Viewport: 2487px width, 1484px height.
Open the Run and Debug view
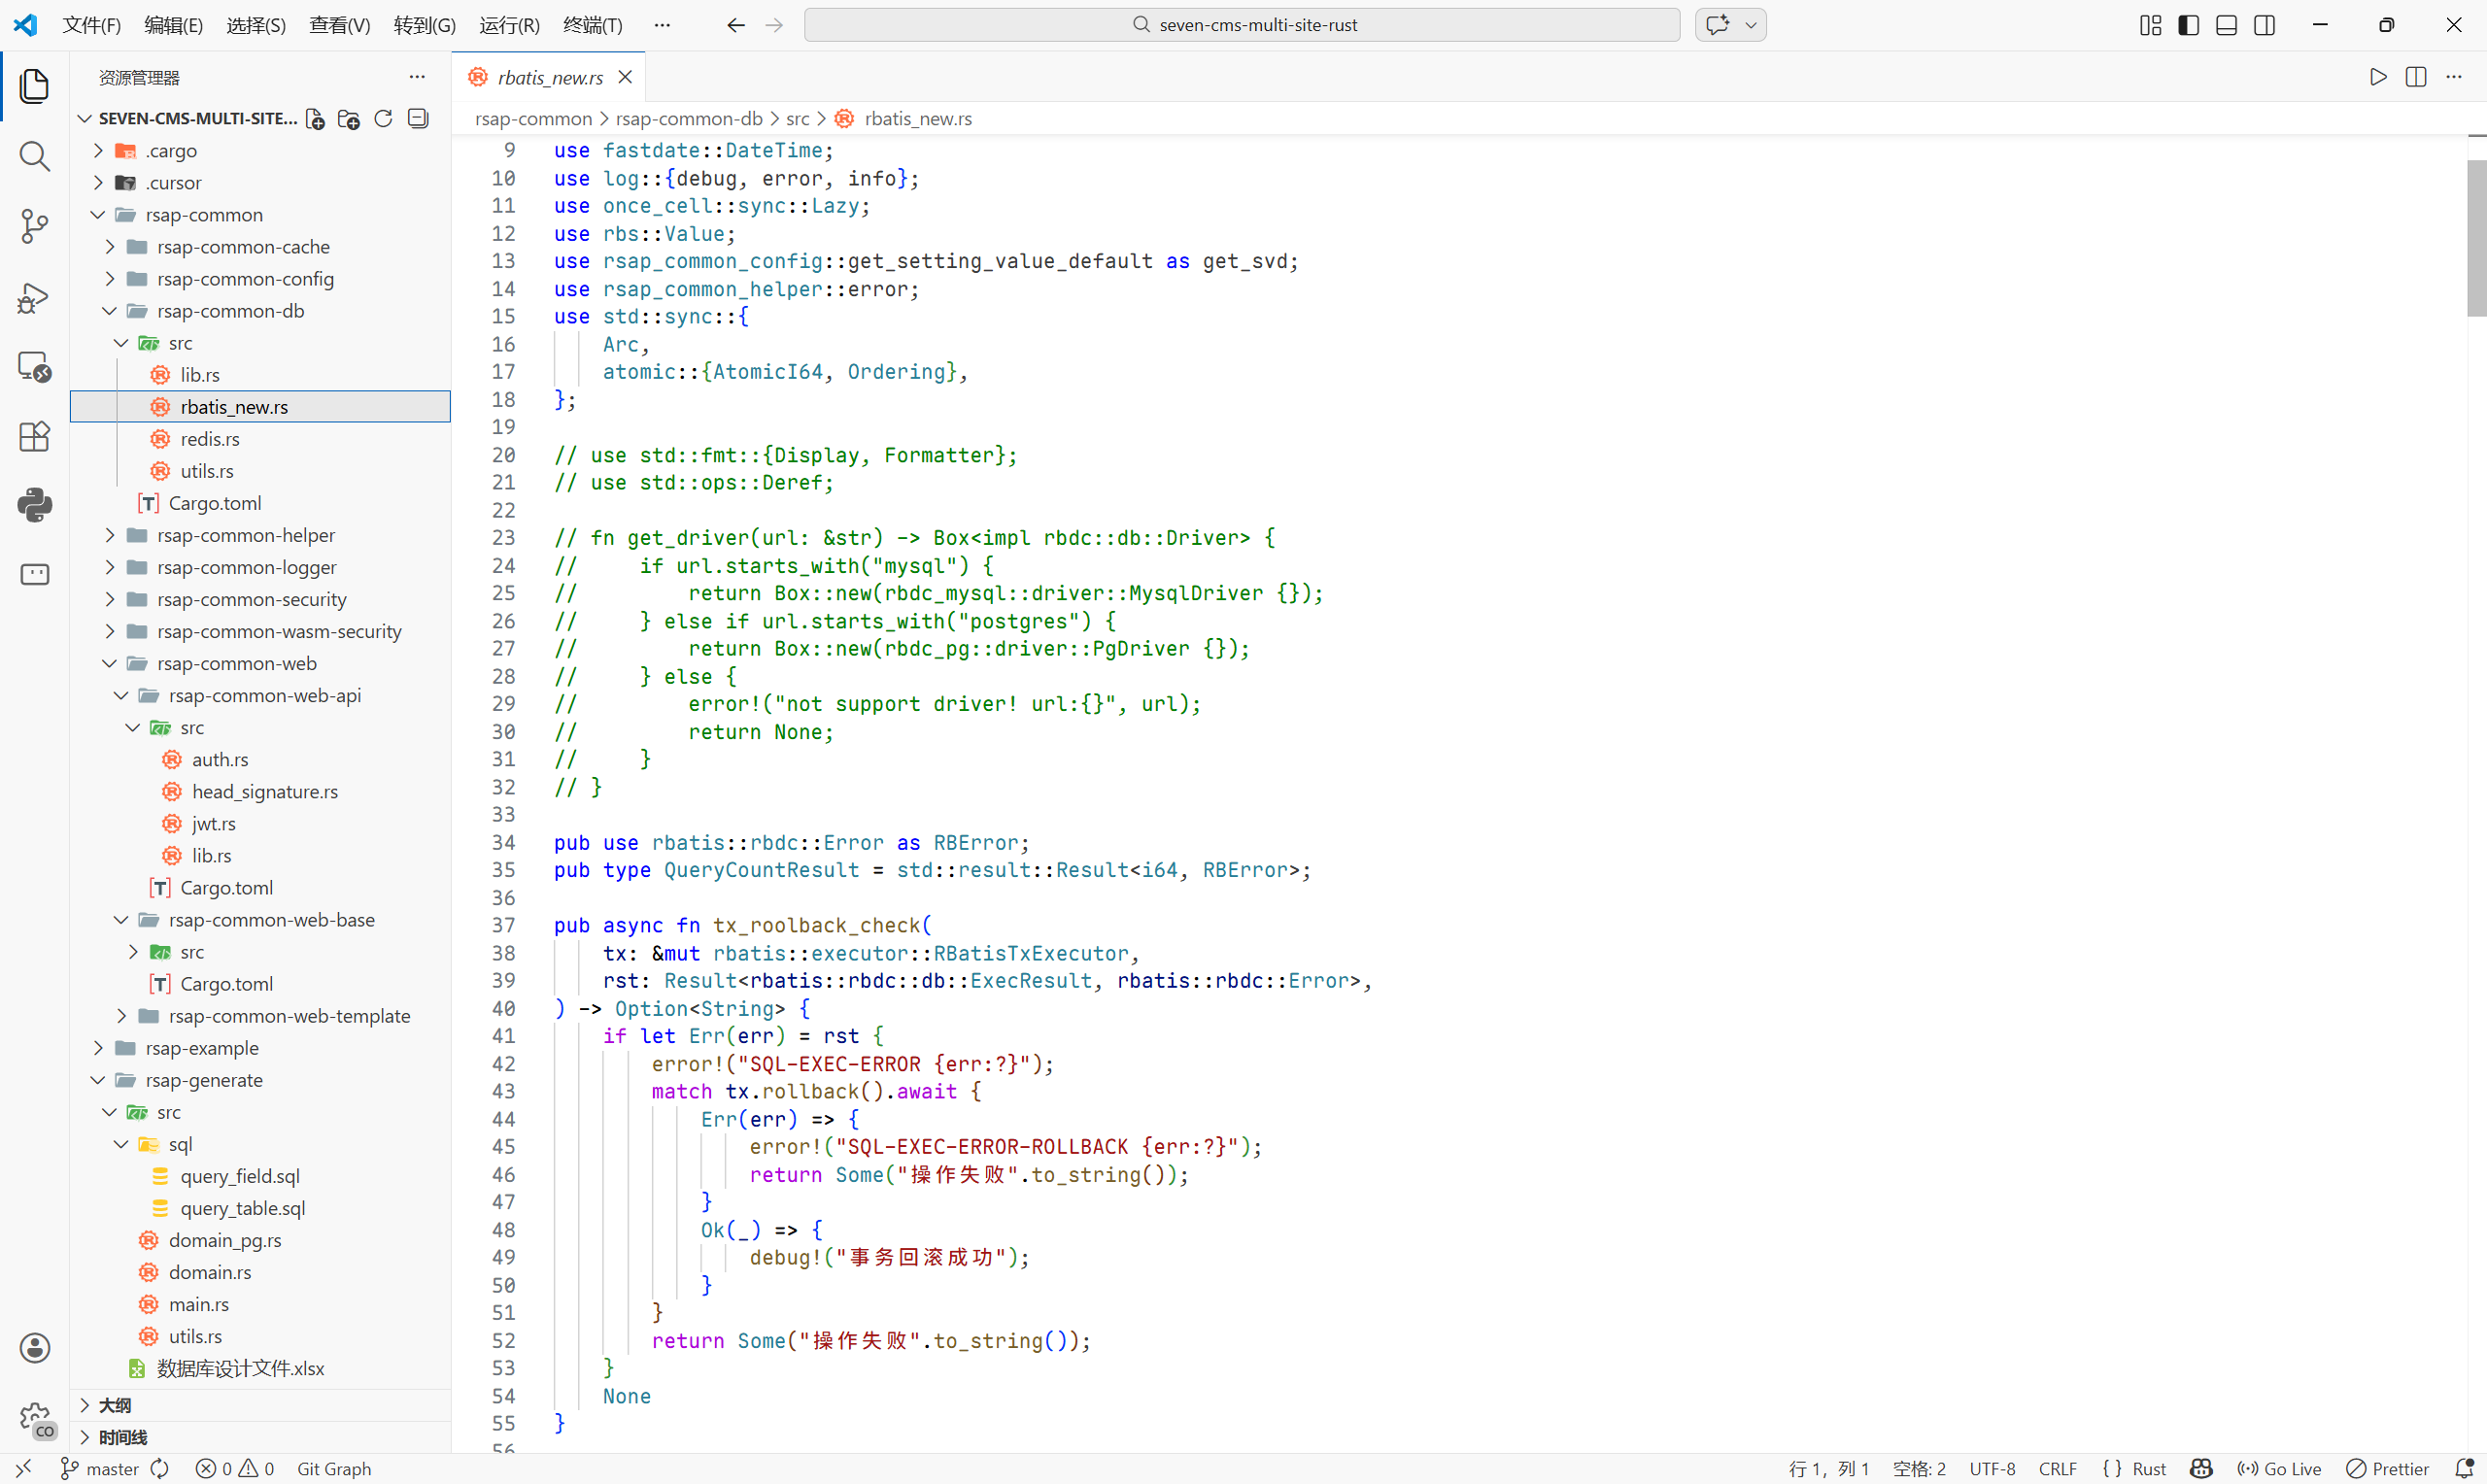pos(34,297)
